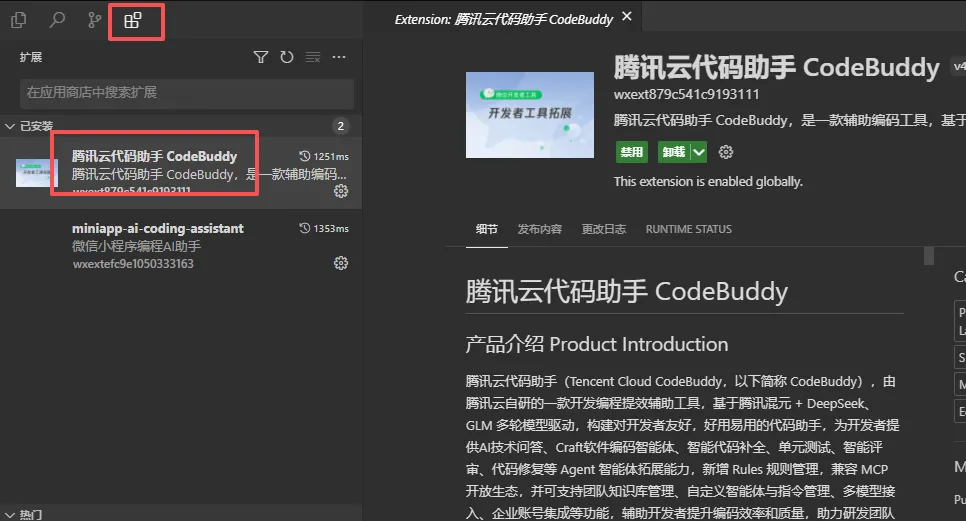Switch to the RUNTIME STATUS tab

pyautogui.click(x=689, y=229)
